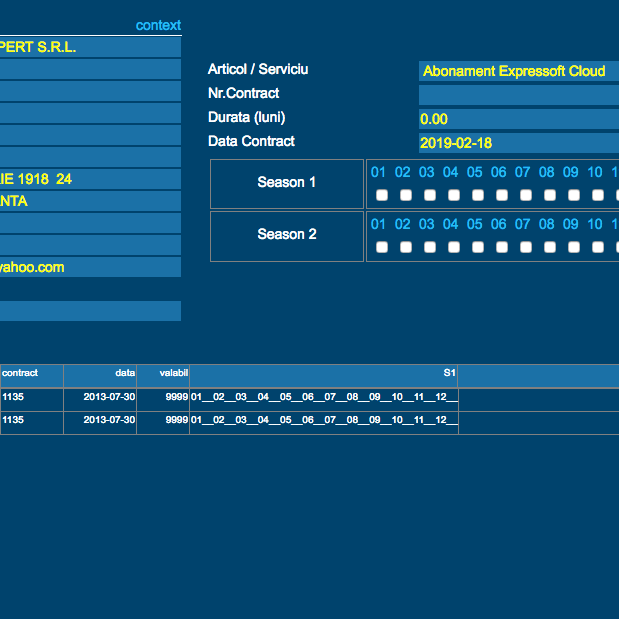Screen dimensions: 619x619
Task: Click the context link
Action: (x=158, y=25)
